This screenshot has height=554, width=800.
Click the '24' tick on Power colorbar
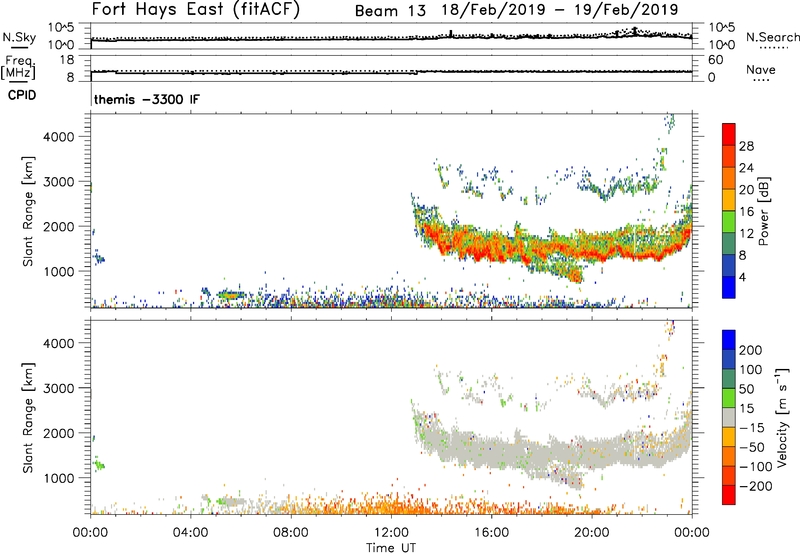[x=746, y=168]
